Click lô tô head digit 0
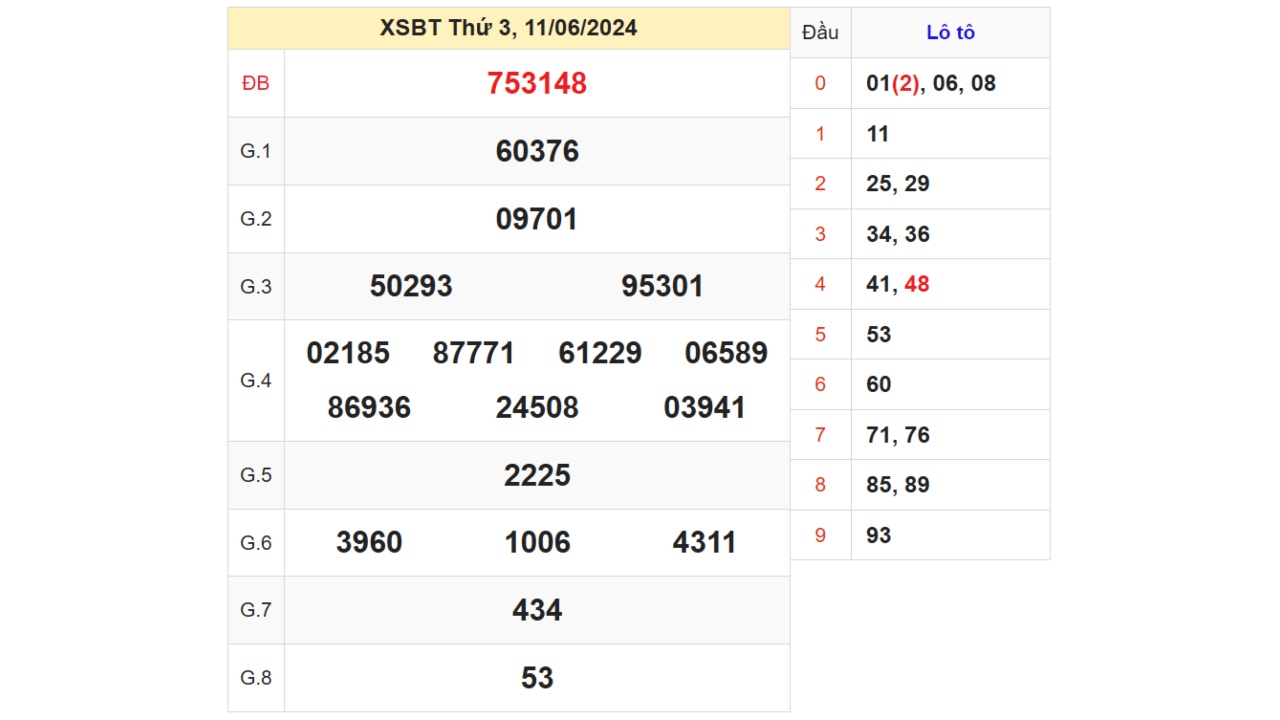The width and height of the screenshot is (1280, 720). point(820,83)
